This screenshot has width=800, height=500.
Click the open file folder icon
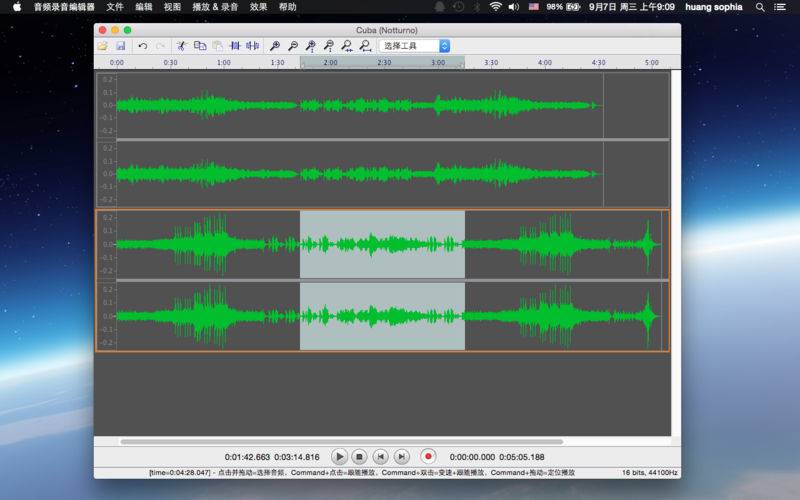103,46
